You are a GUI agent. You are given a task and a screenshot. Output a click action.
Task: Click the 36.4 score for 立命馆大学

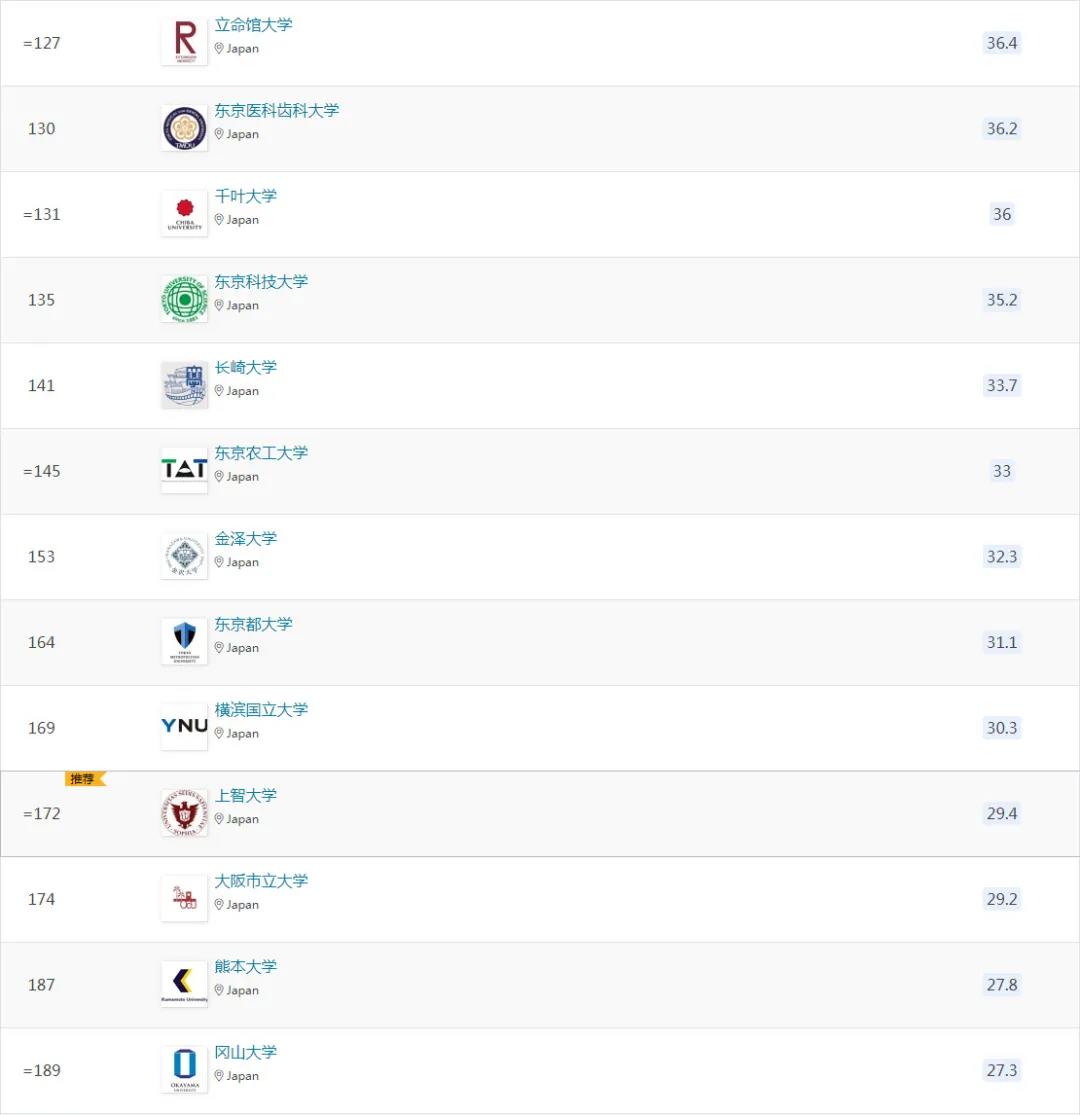tap(1002, 43)
